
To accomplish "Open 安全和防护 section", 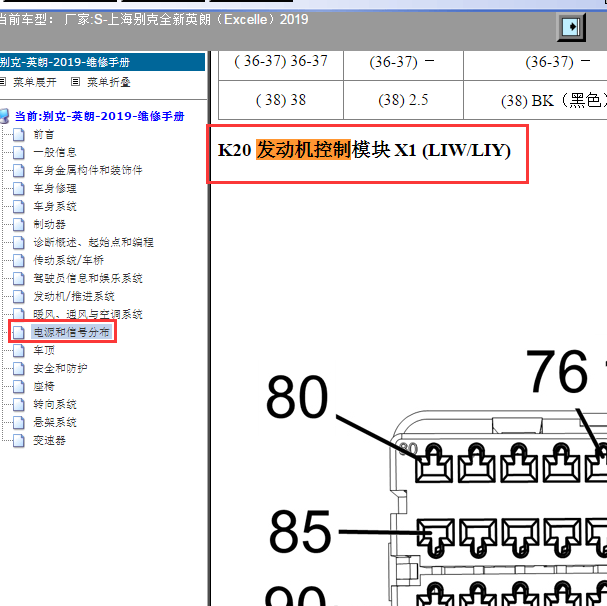I will 60,368.
